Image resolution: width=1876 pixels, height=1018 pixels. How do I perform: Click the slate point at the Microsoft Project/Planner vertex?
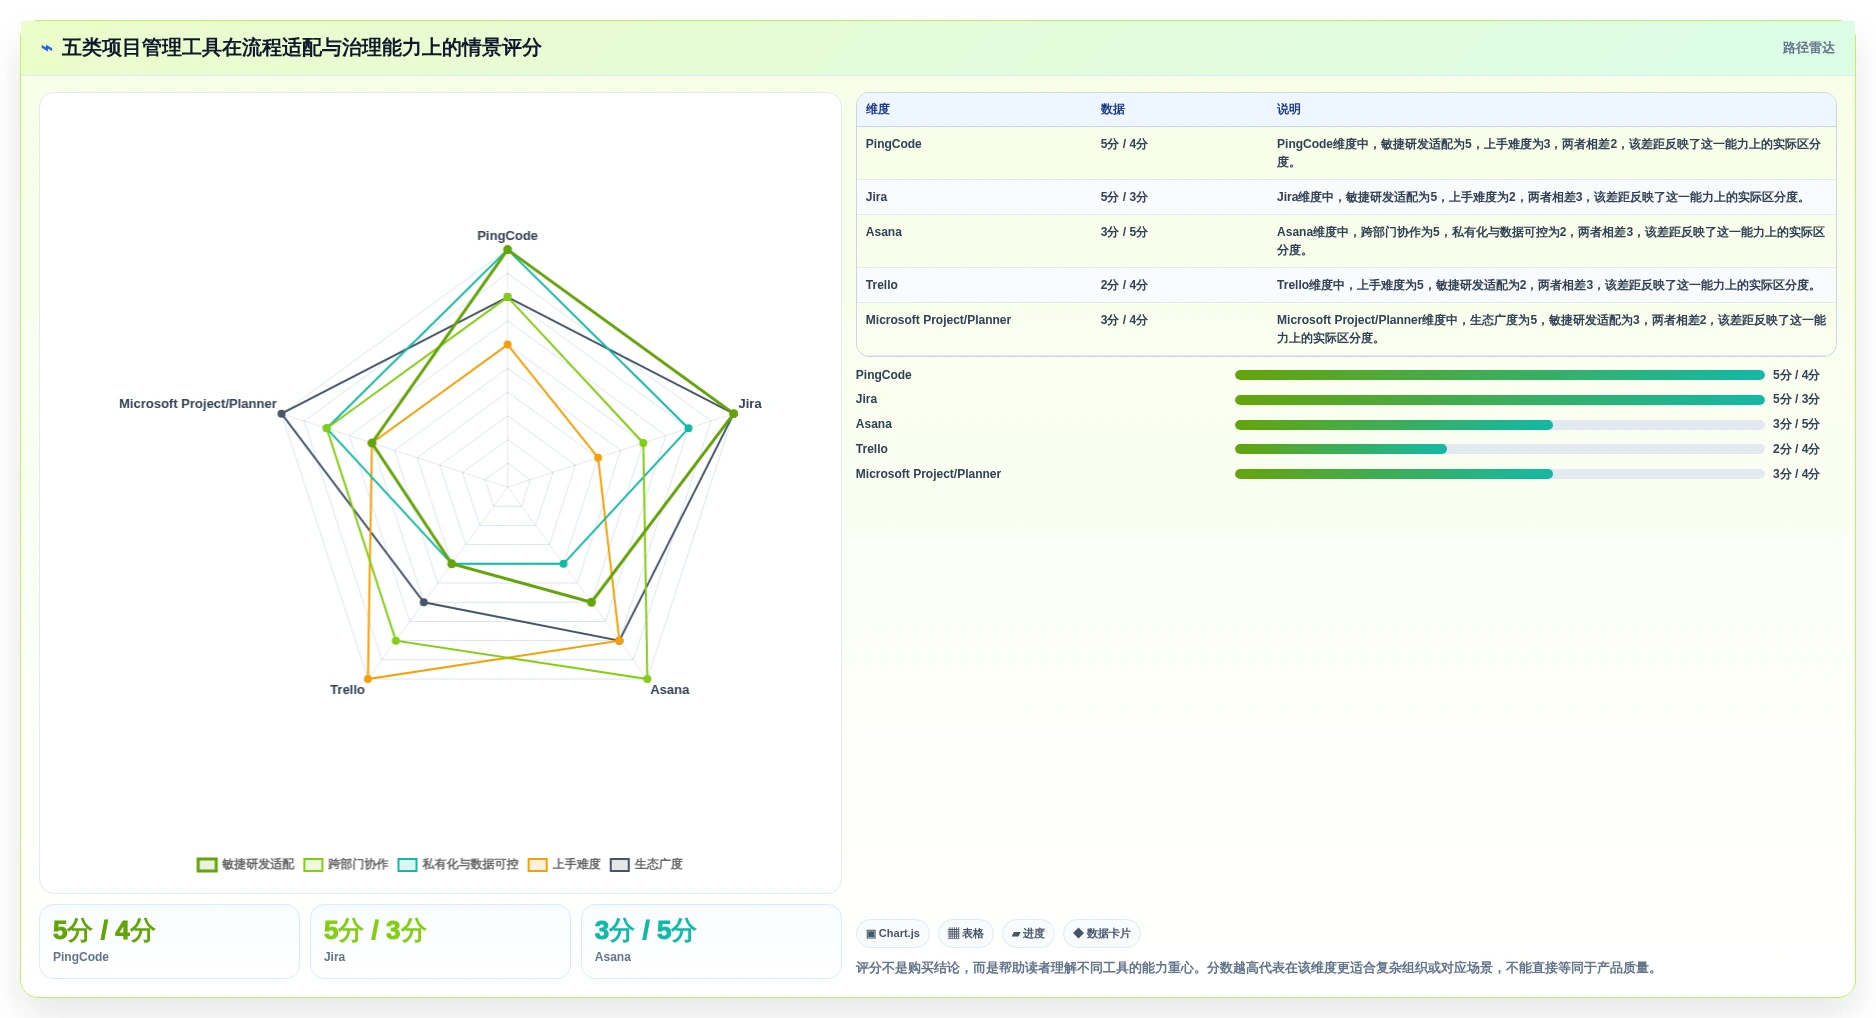tap(281, 414)
